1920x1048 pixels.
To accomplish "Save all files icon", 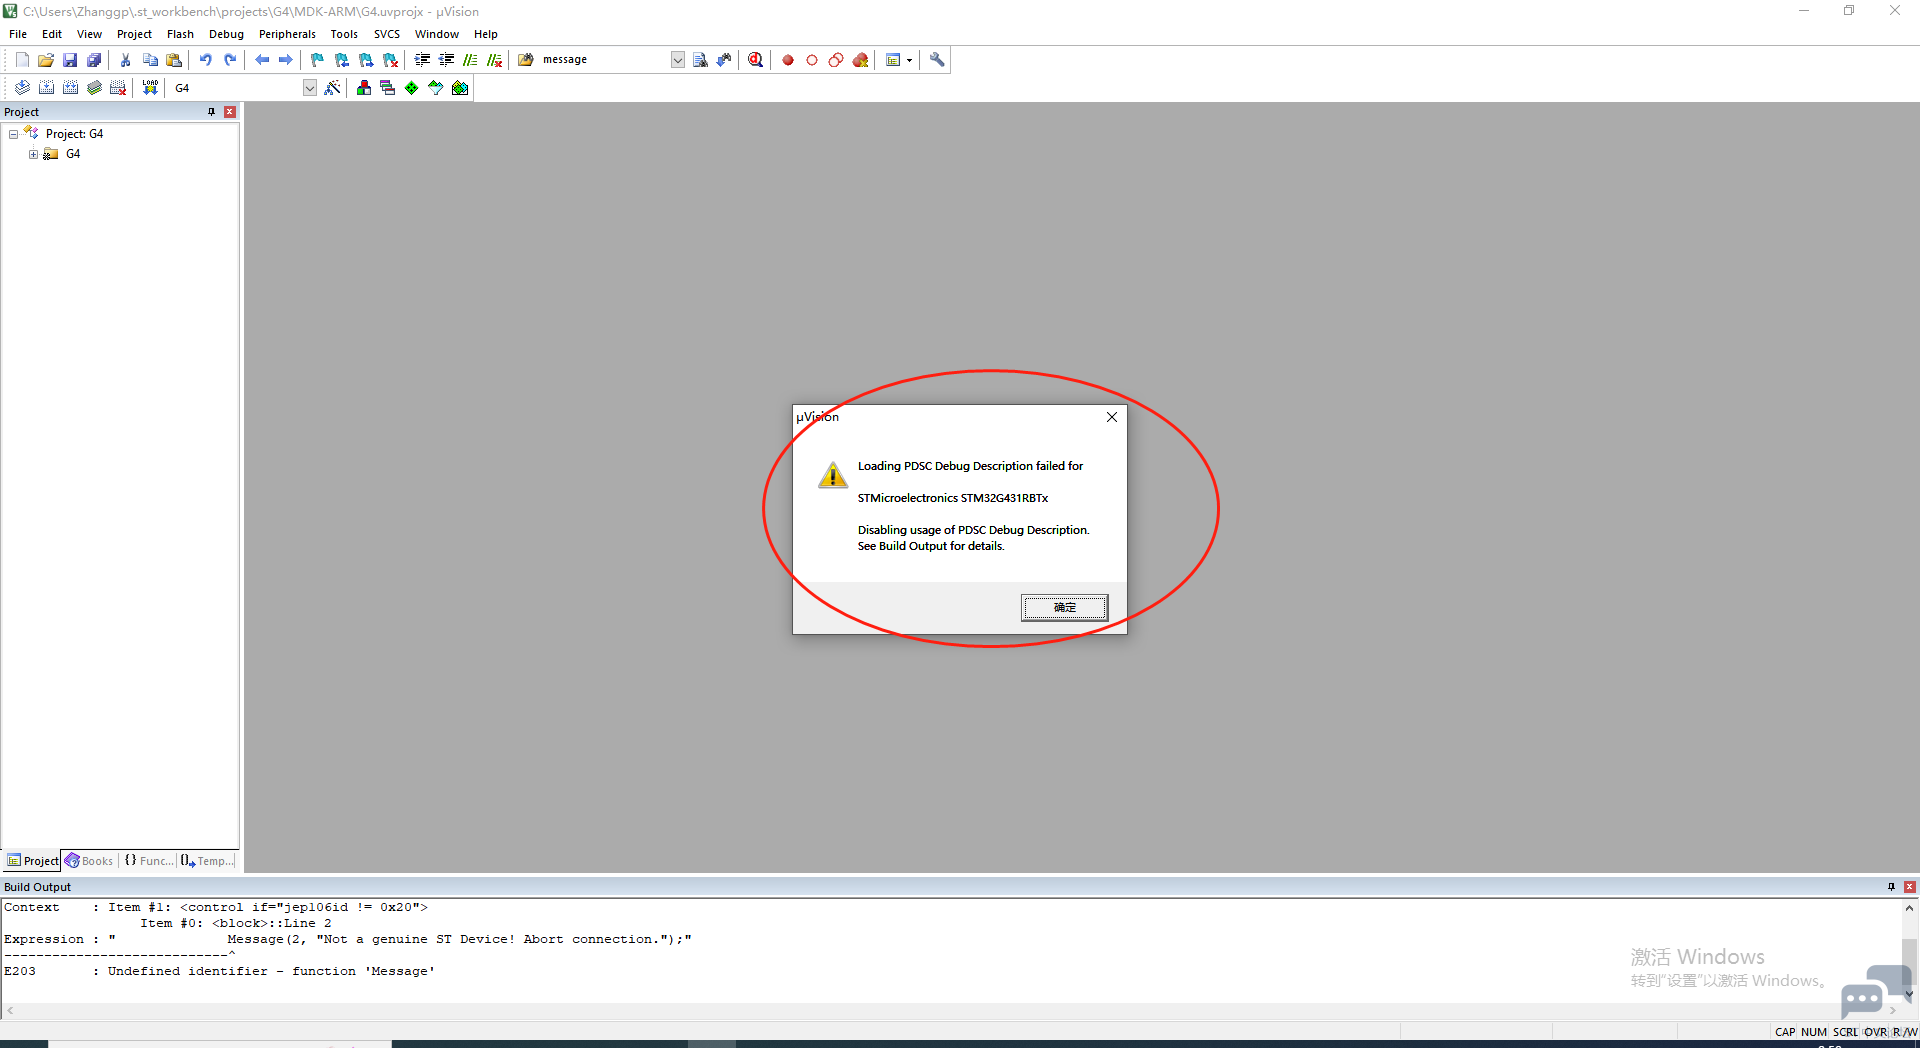I will 94,60.
